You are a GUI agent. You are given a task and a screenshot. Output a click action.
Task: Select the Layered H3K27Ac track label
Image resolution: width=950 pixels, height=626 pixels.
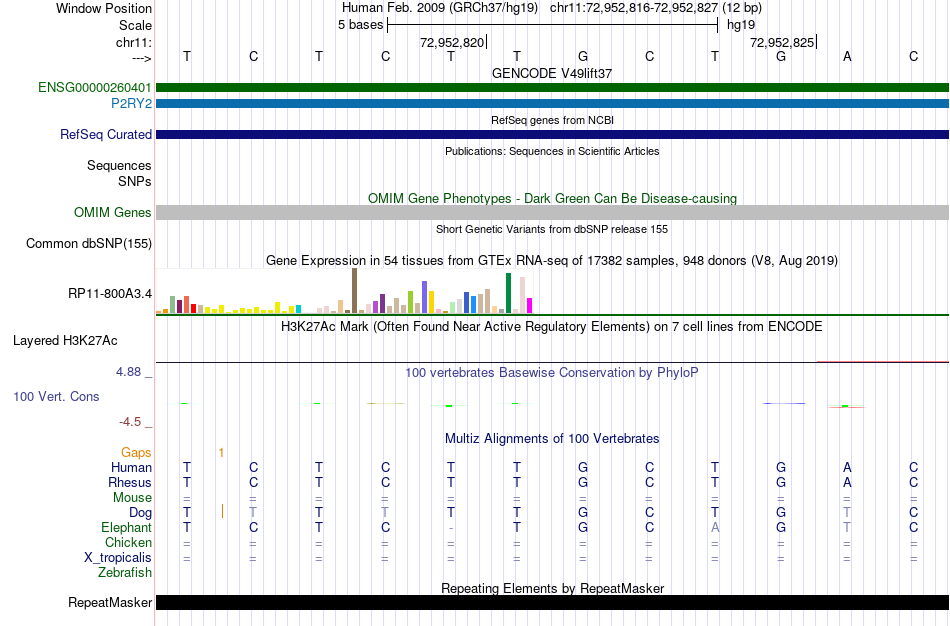click(x=65, y=341)
